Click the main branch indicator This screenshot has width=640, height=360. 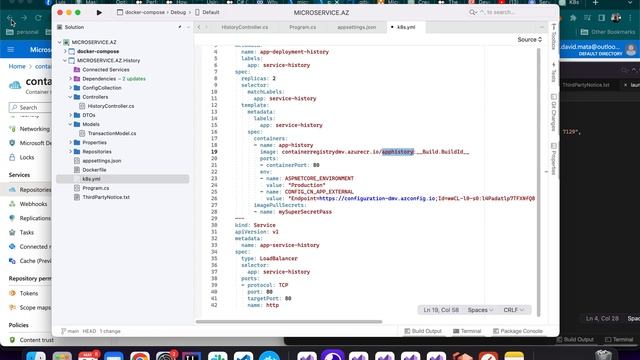coord(70,331)
